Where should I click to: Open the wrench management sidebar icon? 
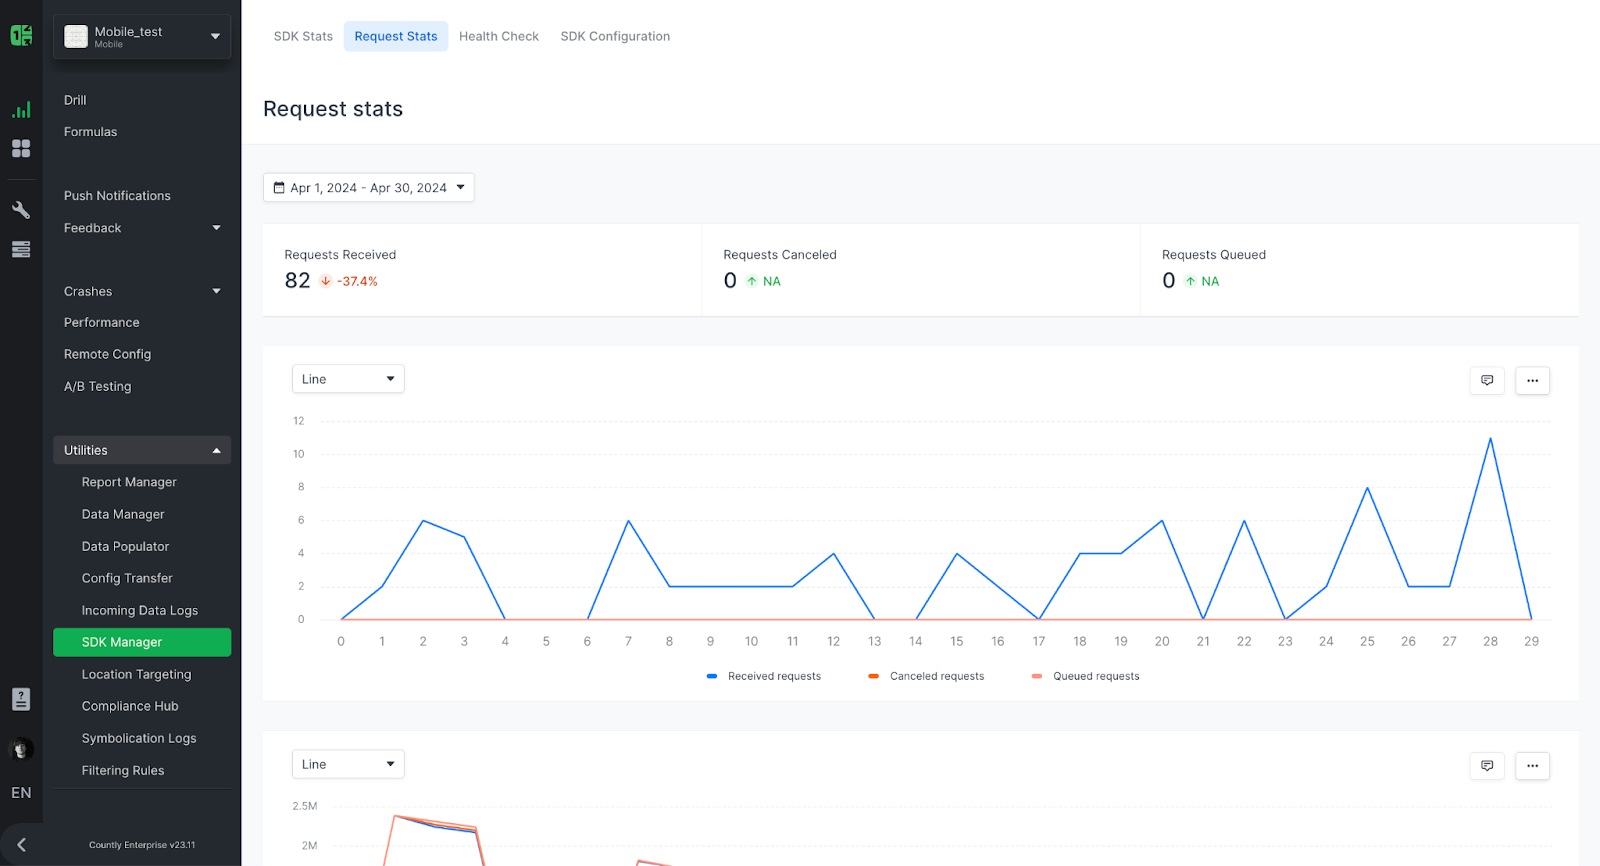(x=21, y=210)
